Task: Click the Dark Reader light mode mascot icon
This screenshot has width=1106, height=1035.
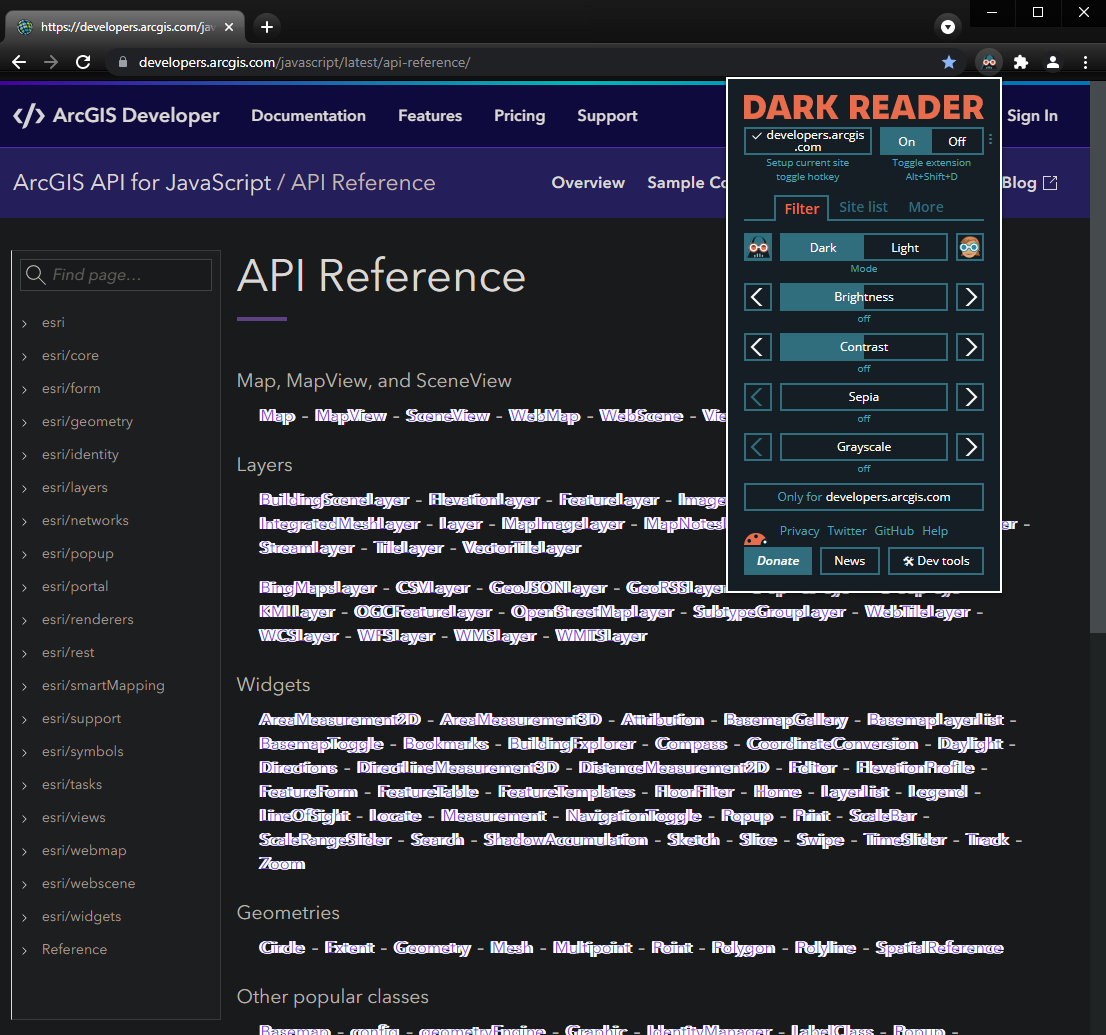Action: click(x=970, y=248)
